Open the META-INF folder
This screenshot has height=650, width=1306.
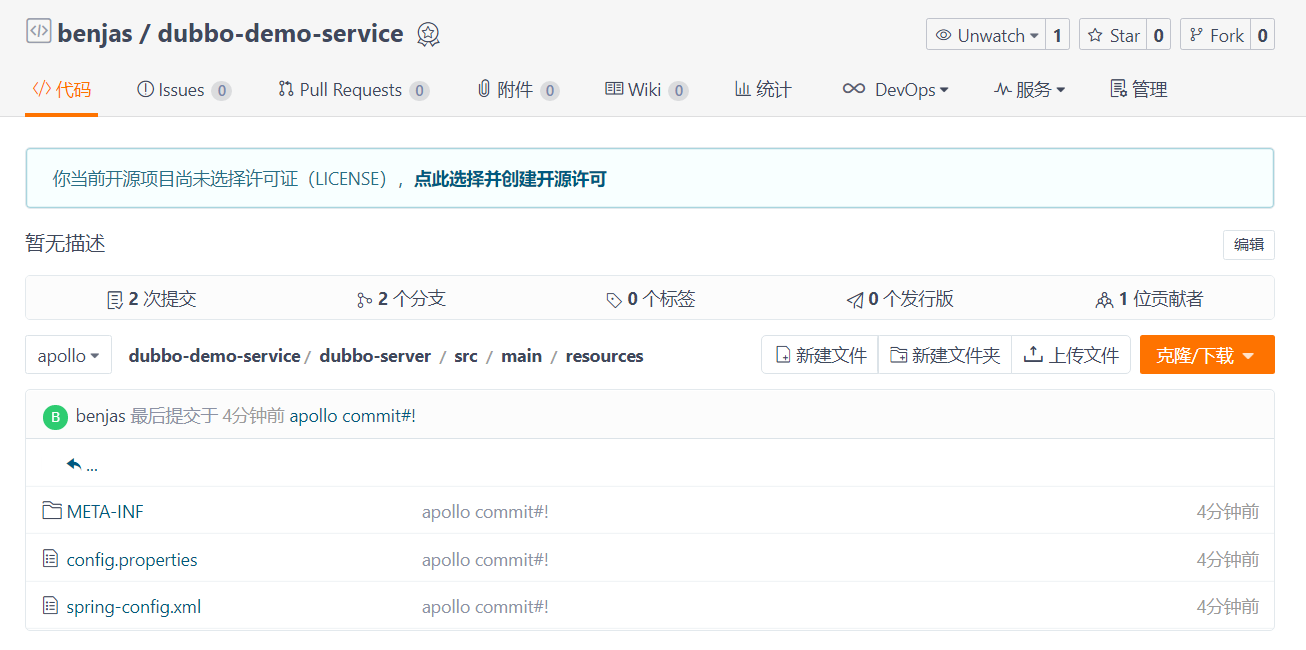click(104, 512)
